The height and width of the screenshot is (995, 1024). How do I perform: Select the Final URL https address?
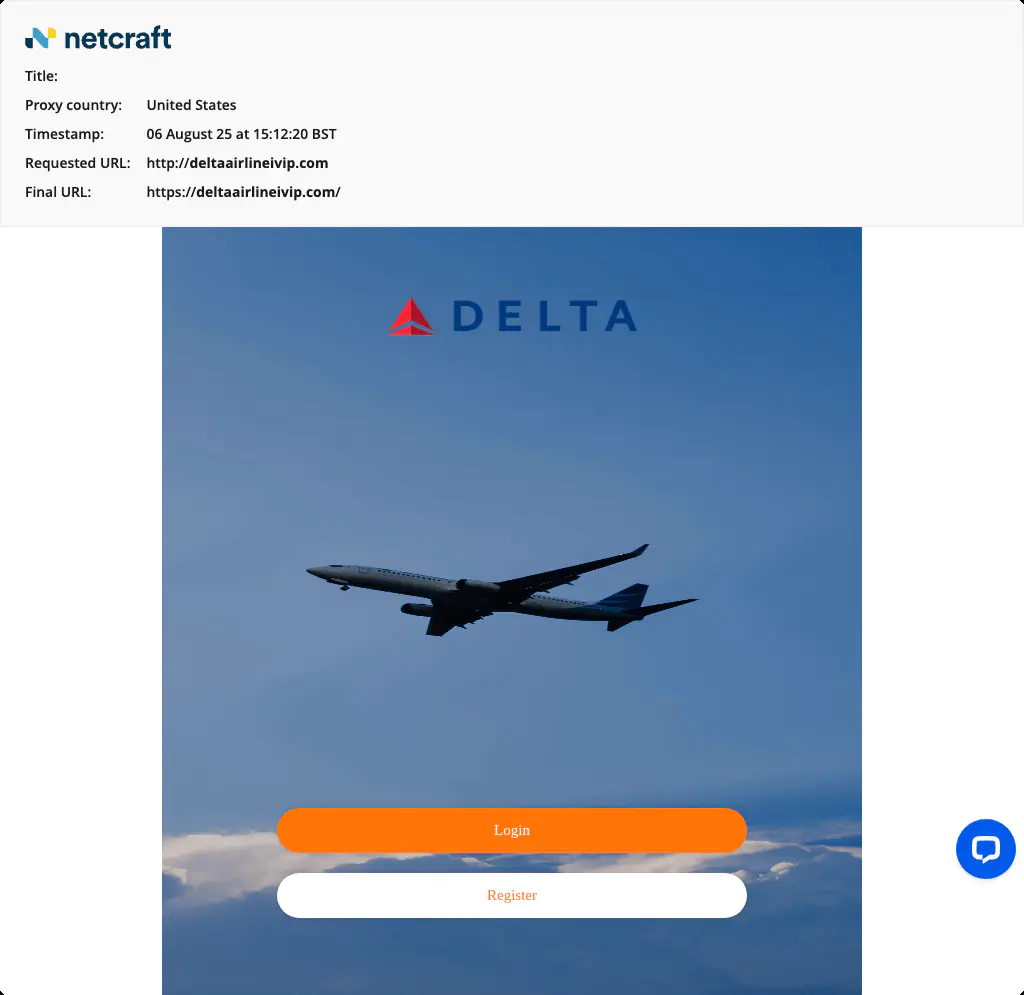coord(243,192)
